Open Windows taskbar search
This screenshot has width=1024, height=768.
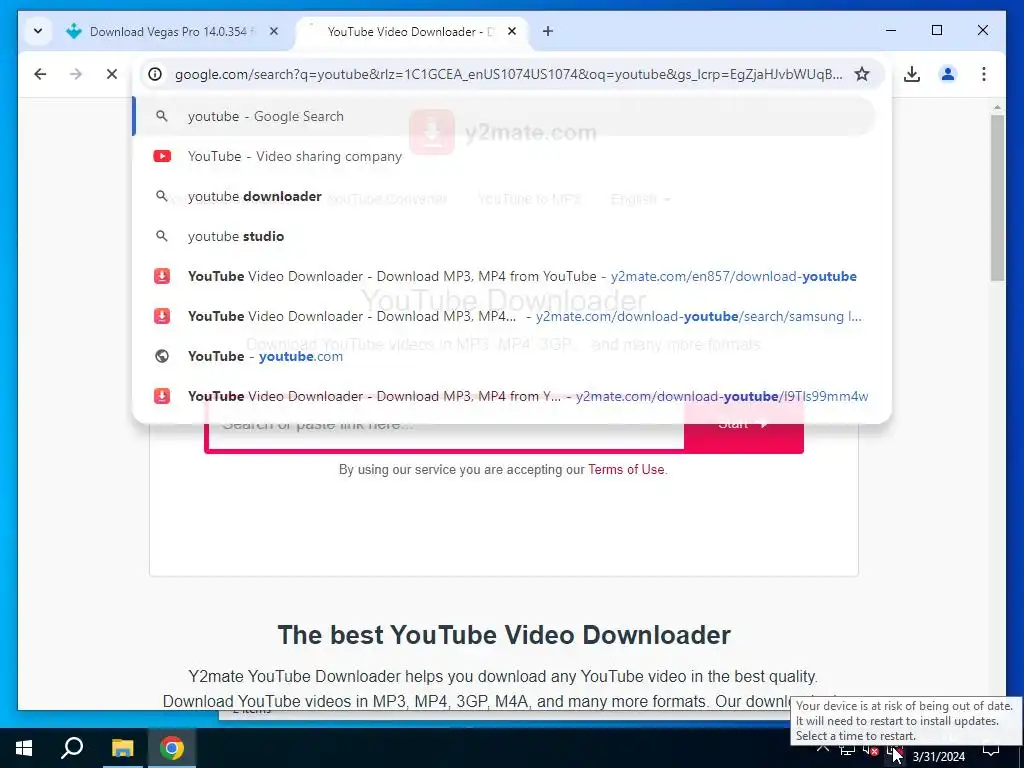[x=72, y=748]
